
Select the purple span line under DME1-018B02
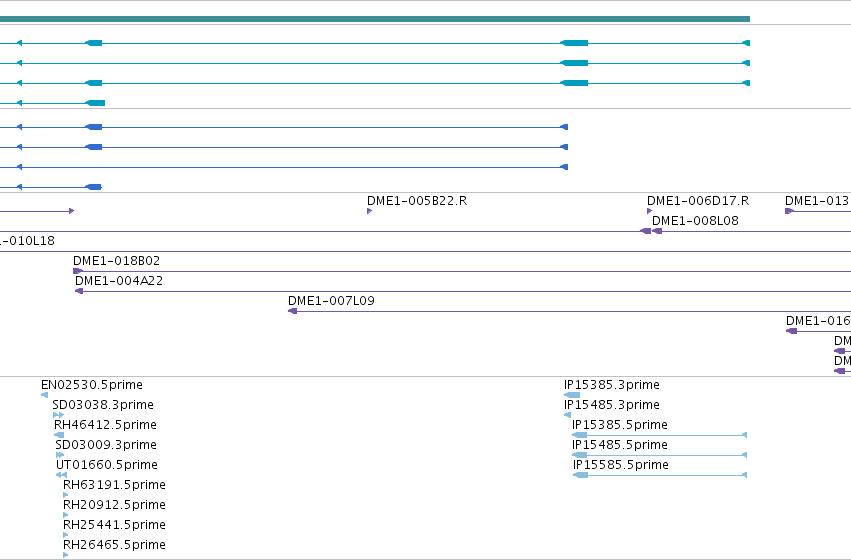(462, 271)
